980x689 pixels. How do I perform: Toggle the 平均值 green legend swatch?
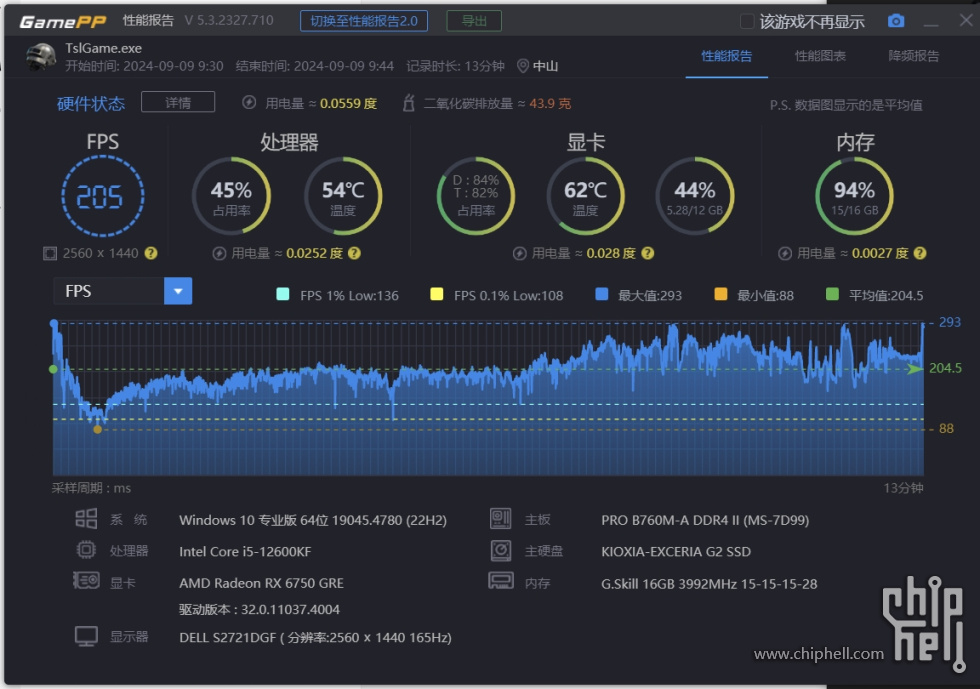[x=832, y=294]
